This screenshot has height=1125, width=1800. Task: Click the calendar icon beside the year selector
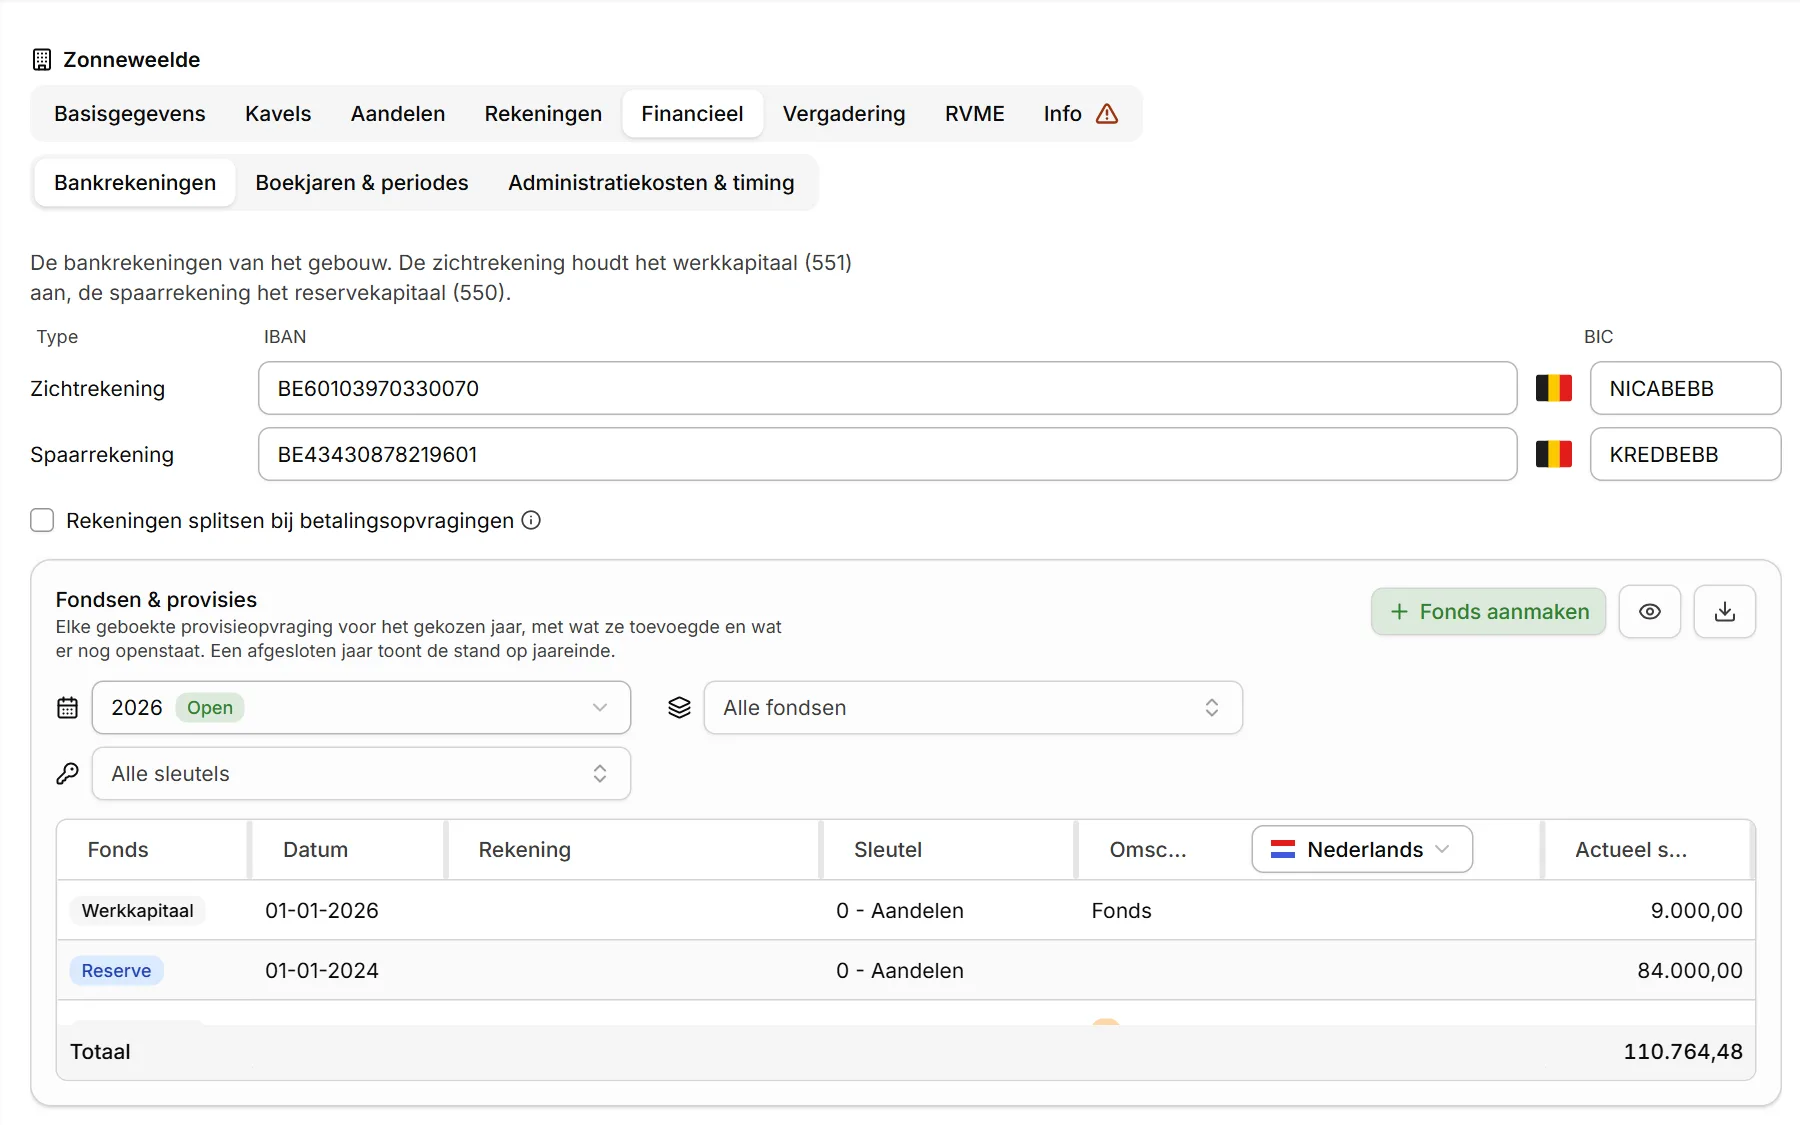click(x=68, y=708)
